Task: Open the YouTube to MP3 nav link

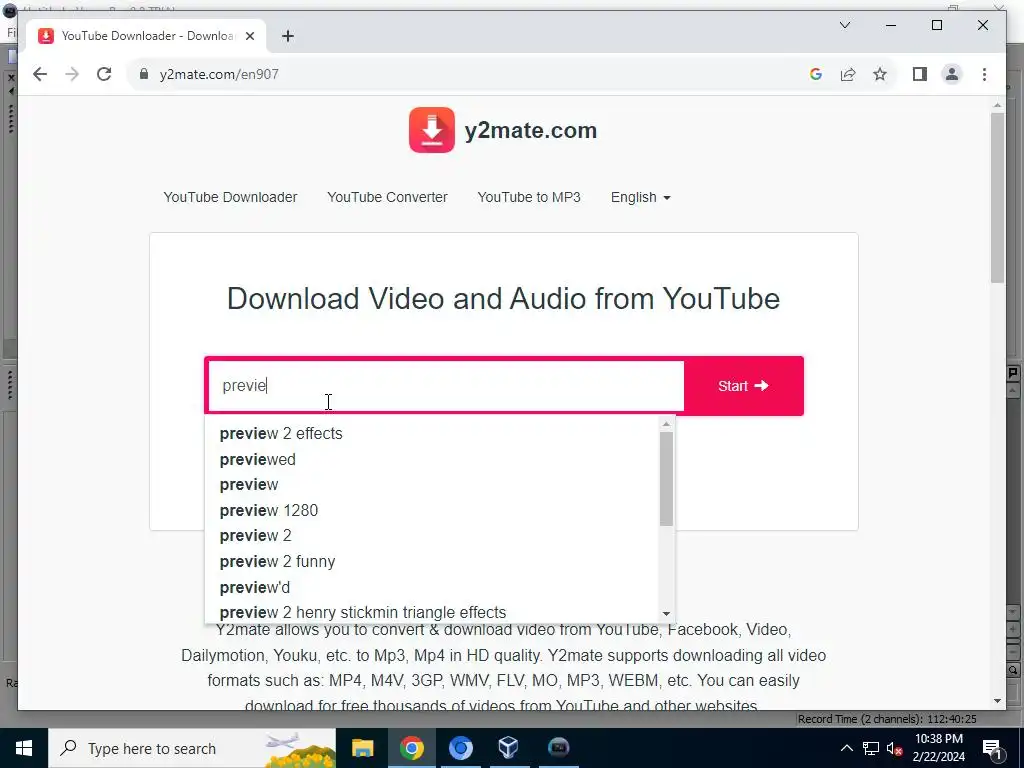Action: tap(529, 197)
